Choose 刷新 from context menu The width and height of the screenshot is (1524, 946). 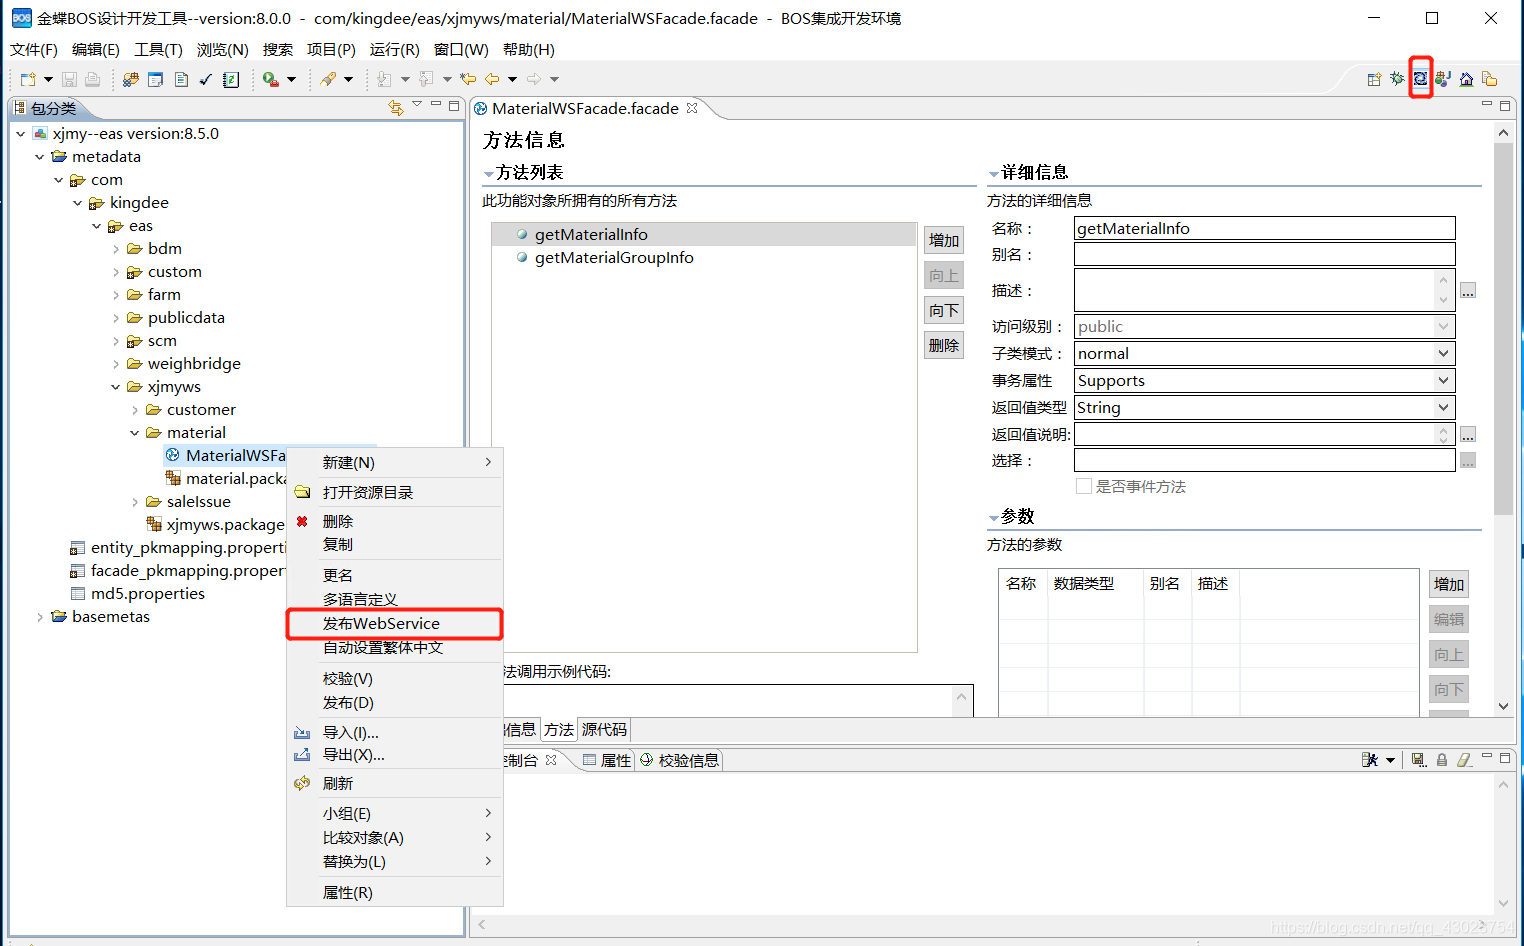click(394, 783)
